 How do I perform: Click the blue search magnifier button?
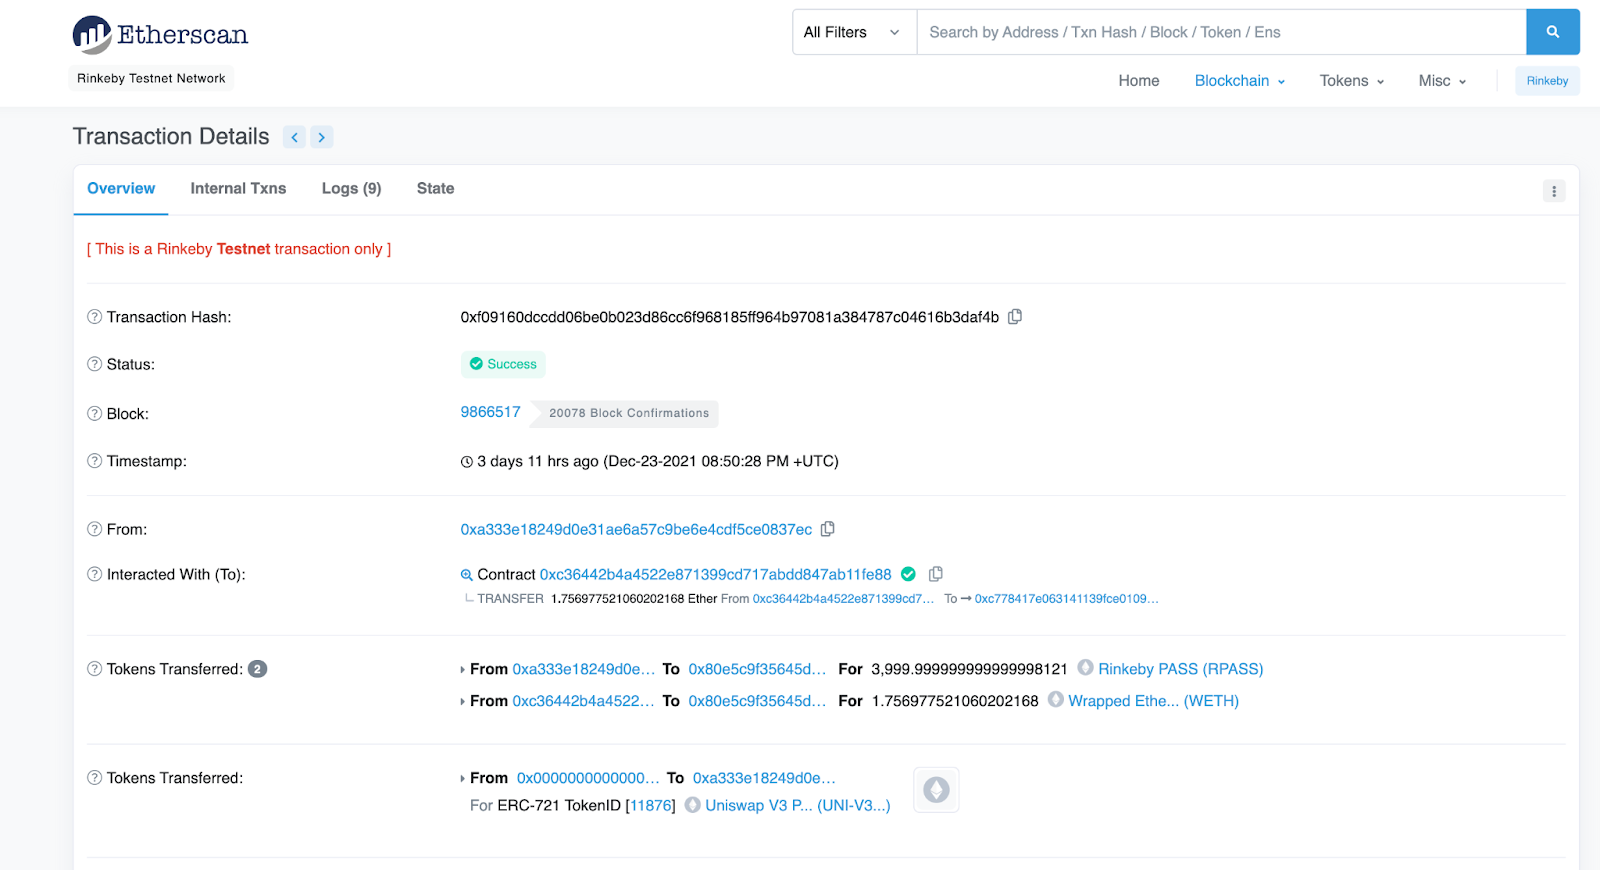[1553, 32]
